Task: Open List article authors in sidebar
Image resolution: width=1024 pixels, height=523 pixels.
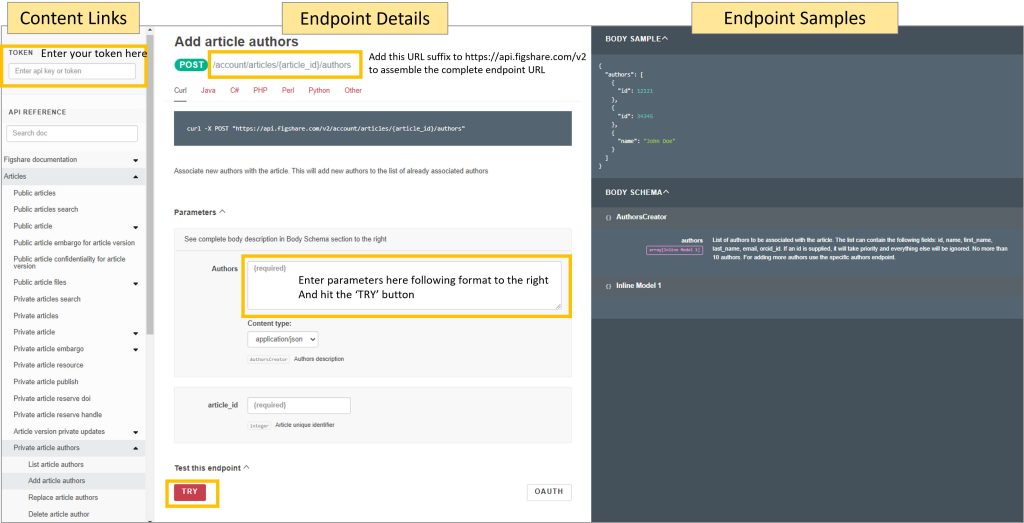Action: (56, 465)
